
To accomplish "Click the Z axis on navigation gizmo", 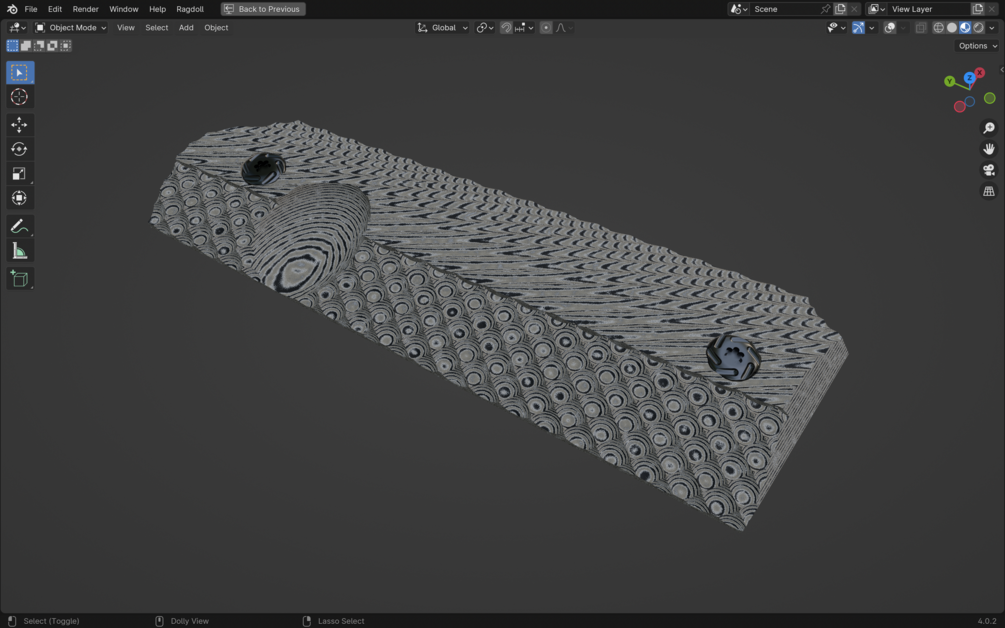I will pos(969,78).
